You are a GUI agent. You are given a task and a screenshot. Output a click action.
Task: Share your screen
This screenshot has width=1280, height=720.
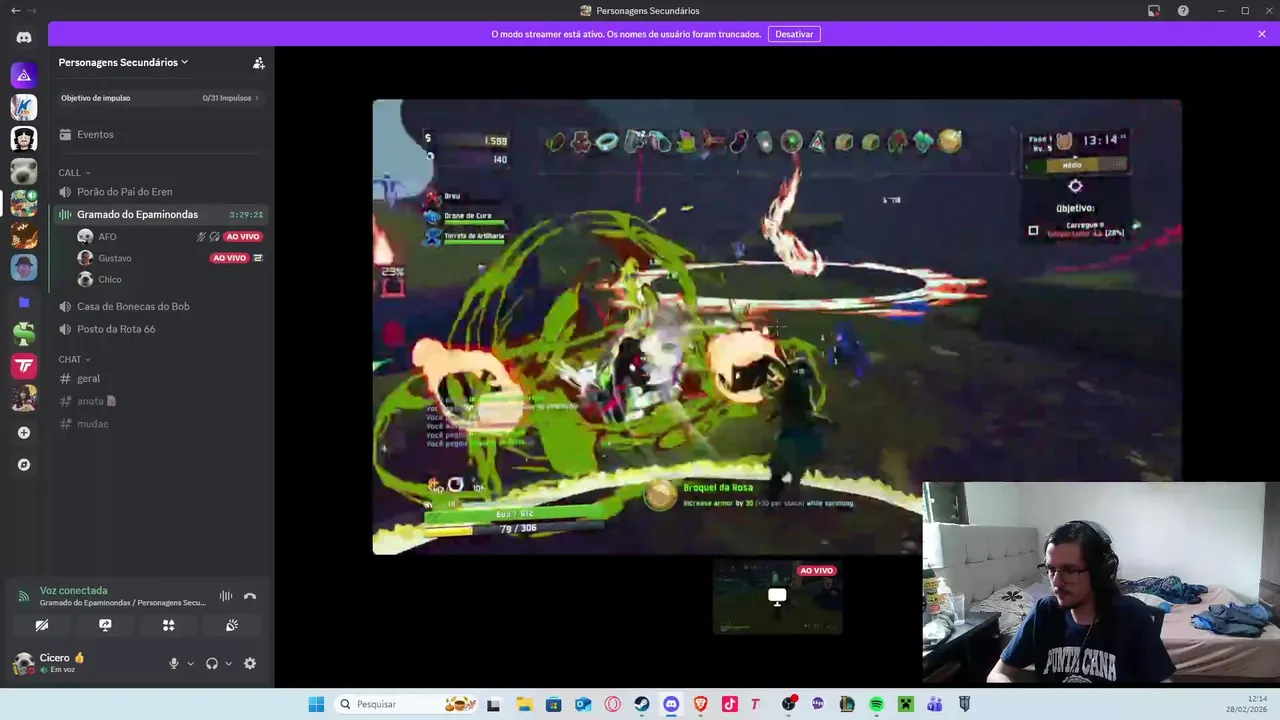(x=105, y=625)
